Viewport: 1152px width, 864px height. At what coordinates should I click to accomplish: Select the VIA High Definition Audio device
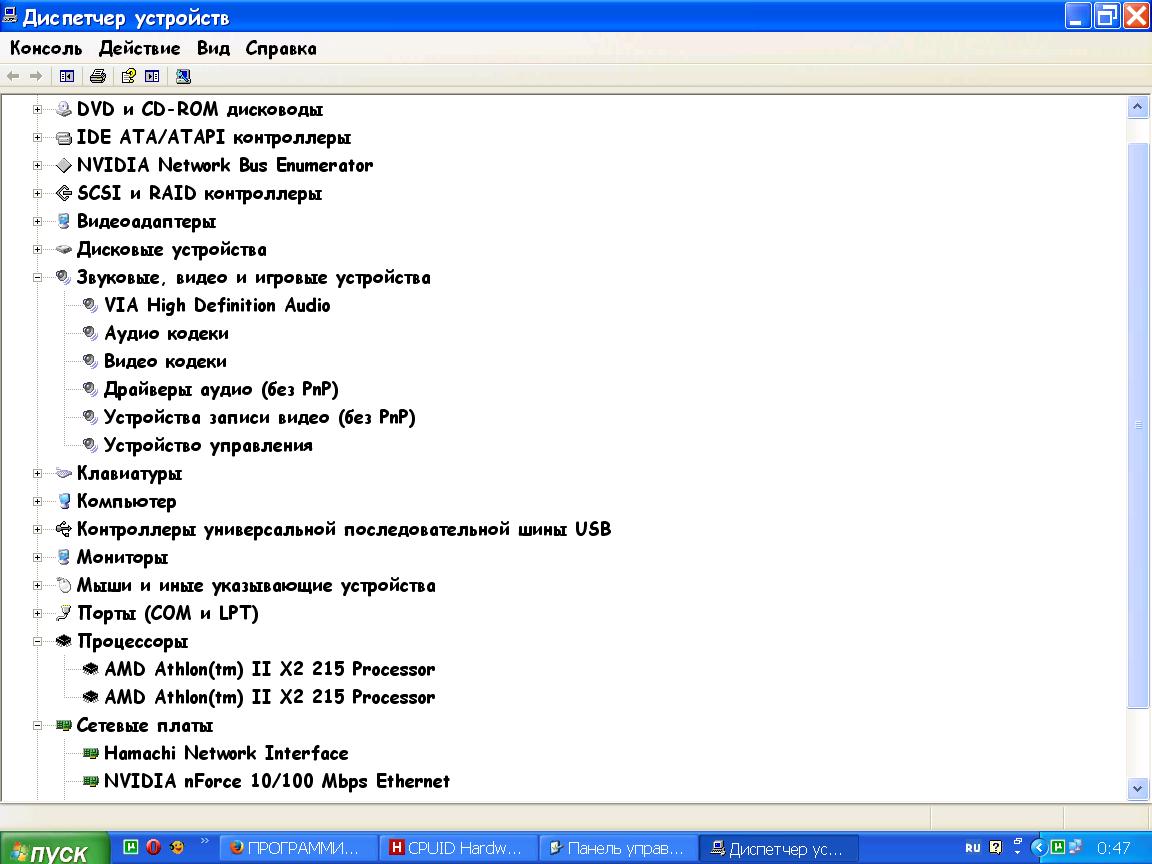[x=217, y=306]
